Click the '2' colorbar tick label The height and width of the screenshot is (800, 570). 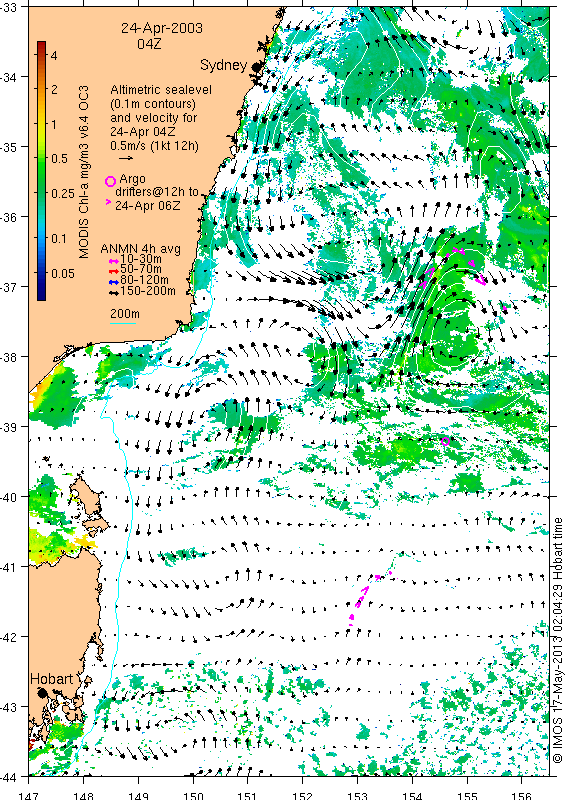coord(54,89)
